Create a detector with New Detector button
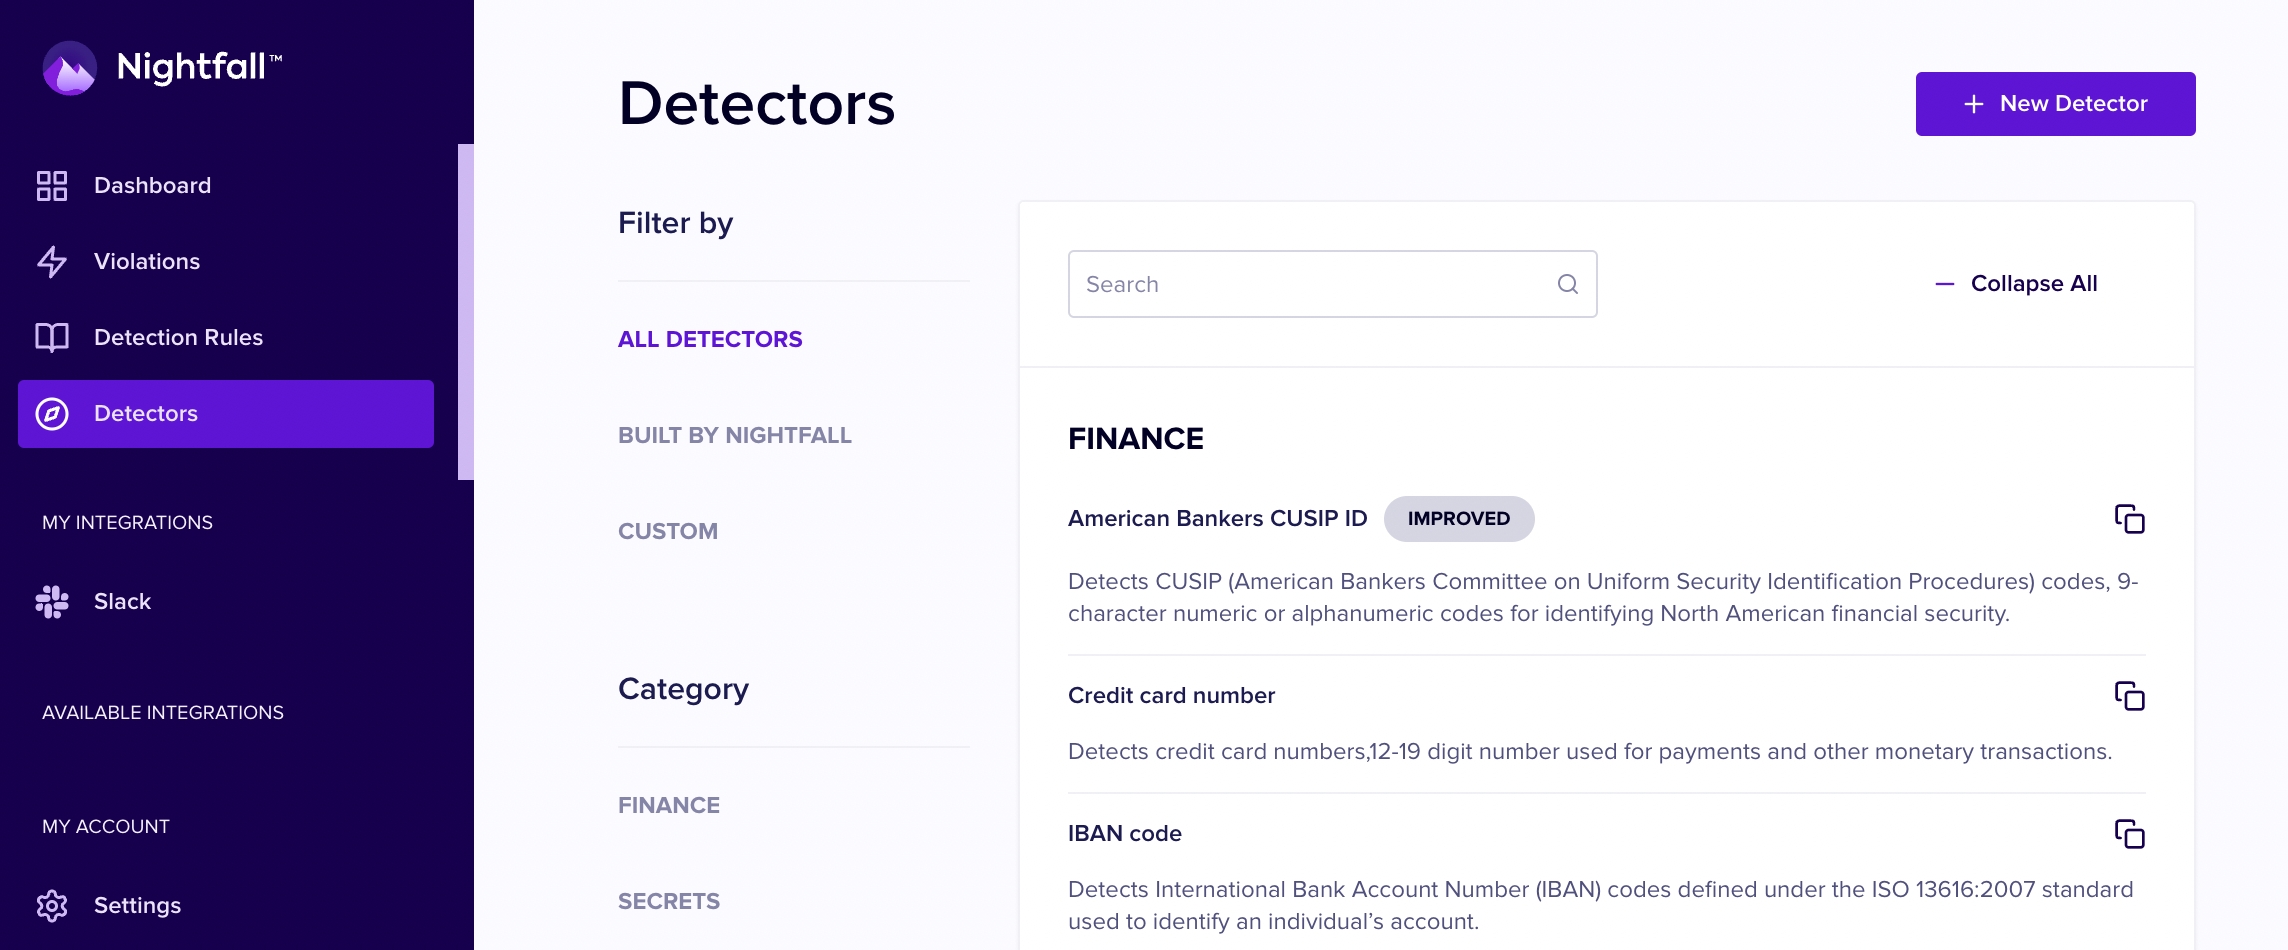Screen dimensions: 2288x950 2054,103
